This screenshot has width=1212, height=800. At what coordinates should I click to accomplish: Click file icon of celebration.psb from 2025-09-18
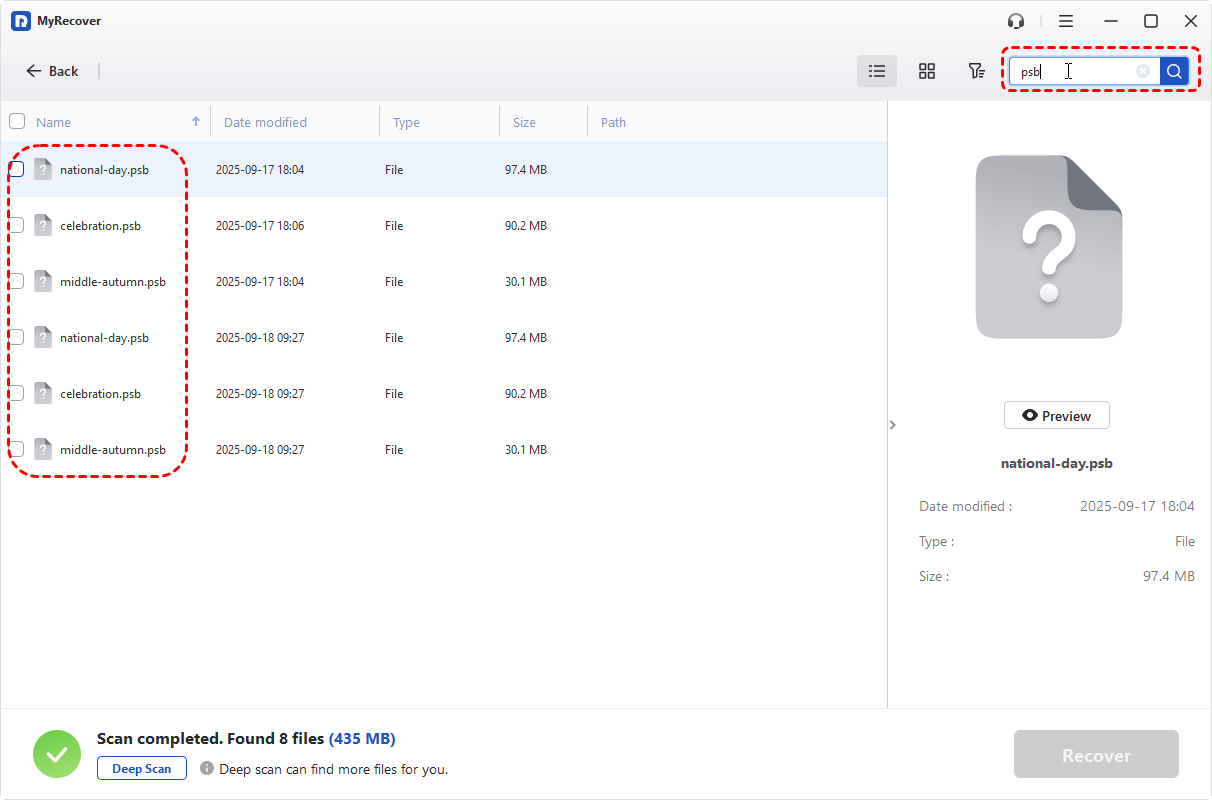(x=43, y=393)
